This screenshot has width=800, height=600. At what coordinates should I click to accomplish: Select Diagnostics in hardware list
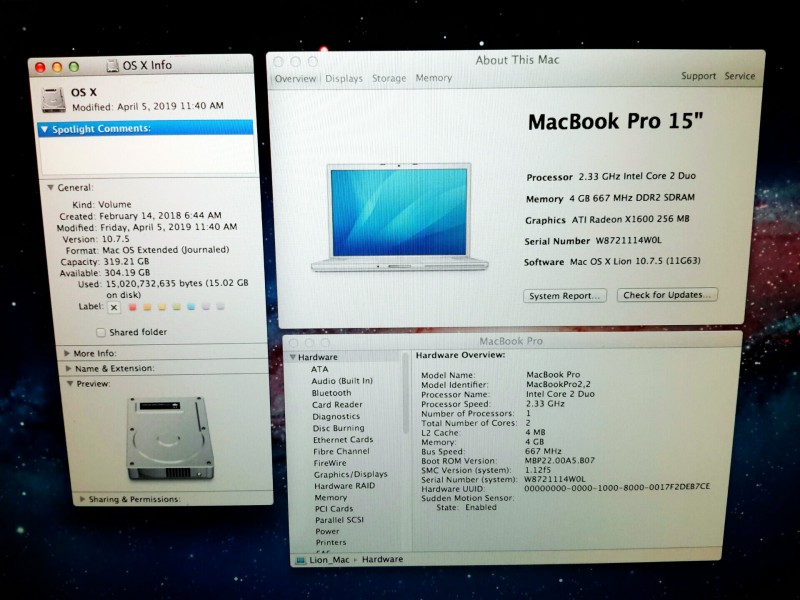[336, 417]
